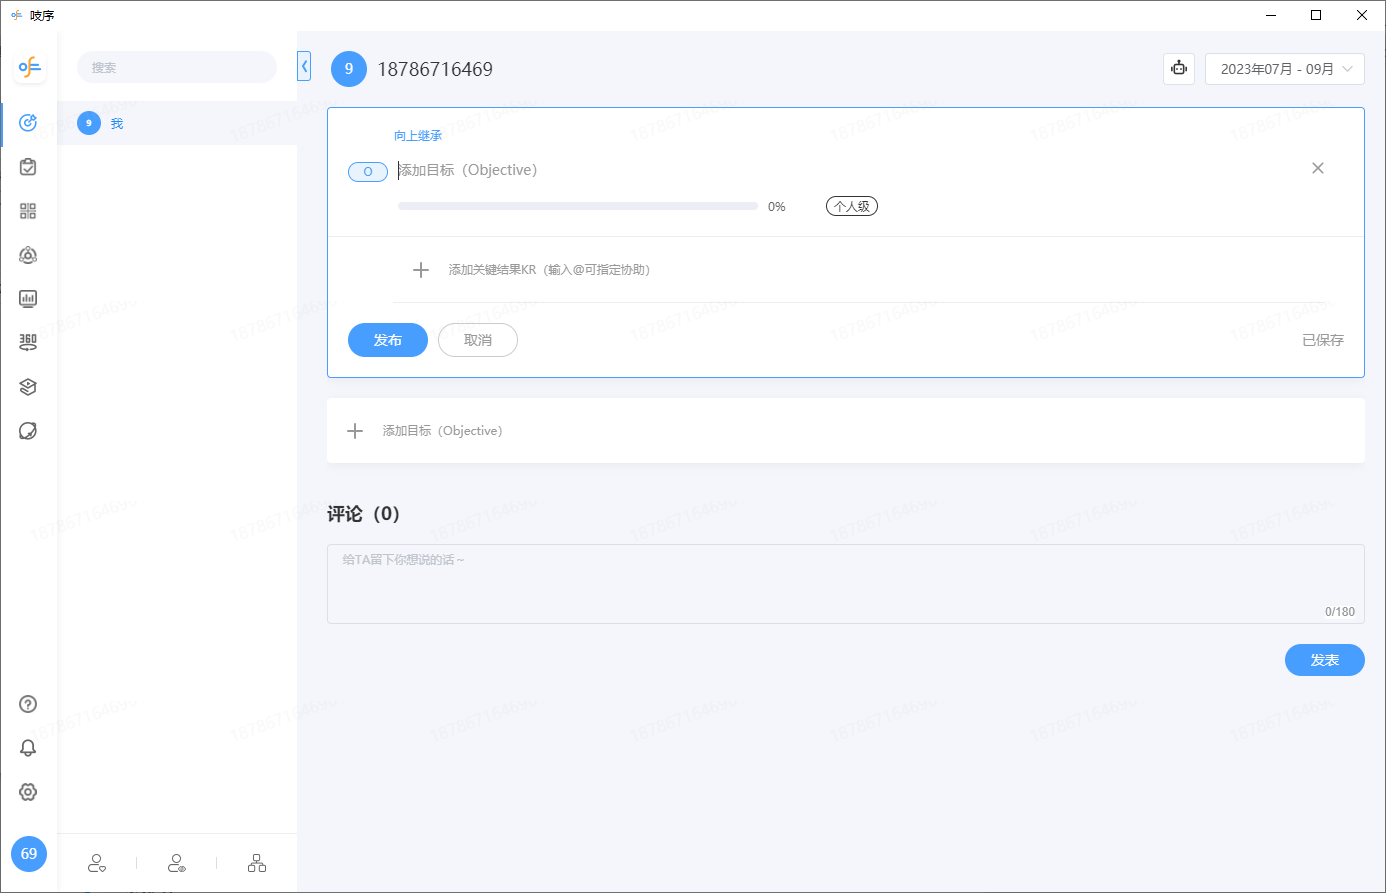1386x893 pixels.
Task: Click the 18786716469 user name heading
Action: click(x=435, y=69)
